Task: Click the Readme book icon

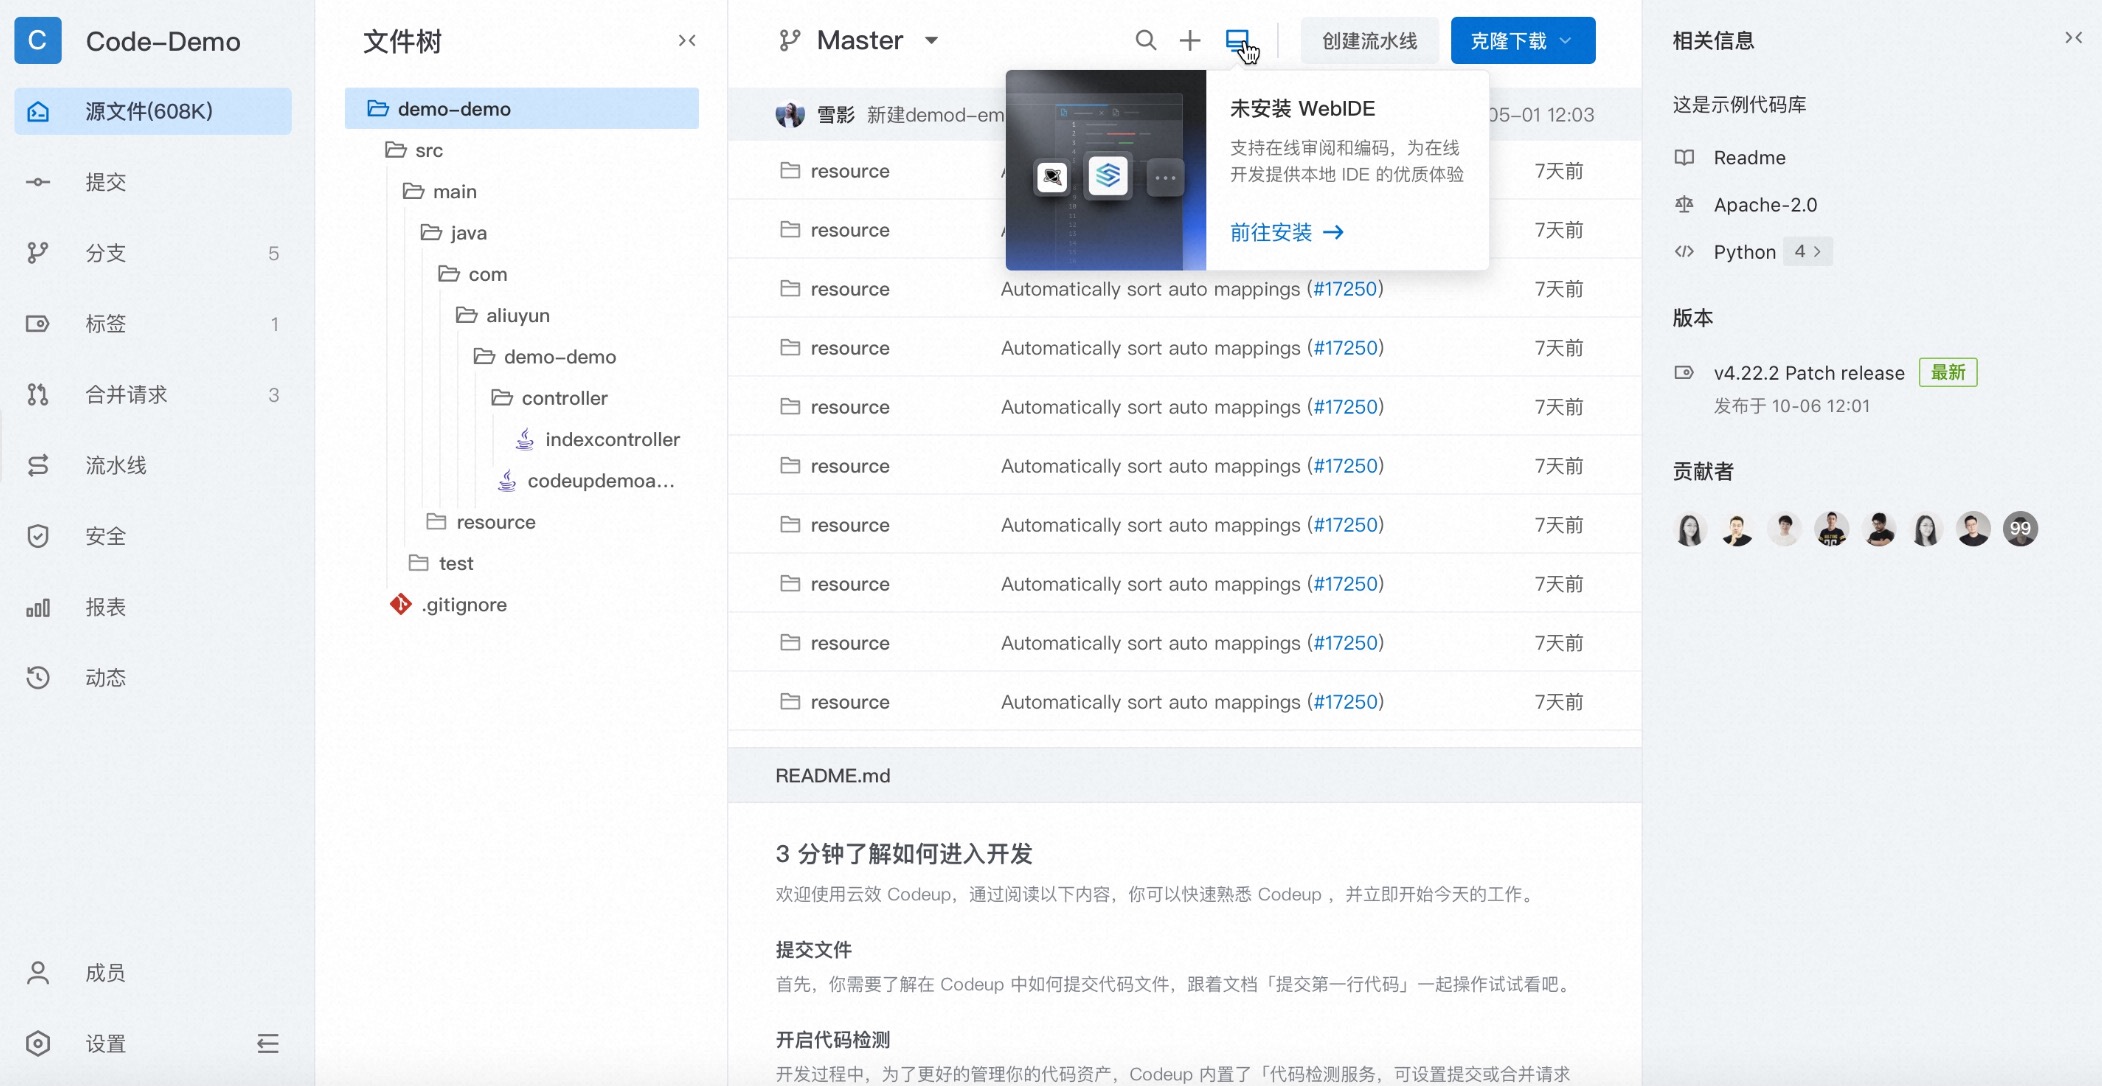Action: [1685, 158]
